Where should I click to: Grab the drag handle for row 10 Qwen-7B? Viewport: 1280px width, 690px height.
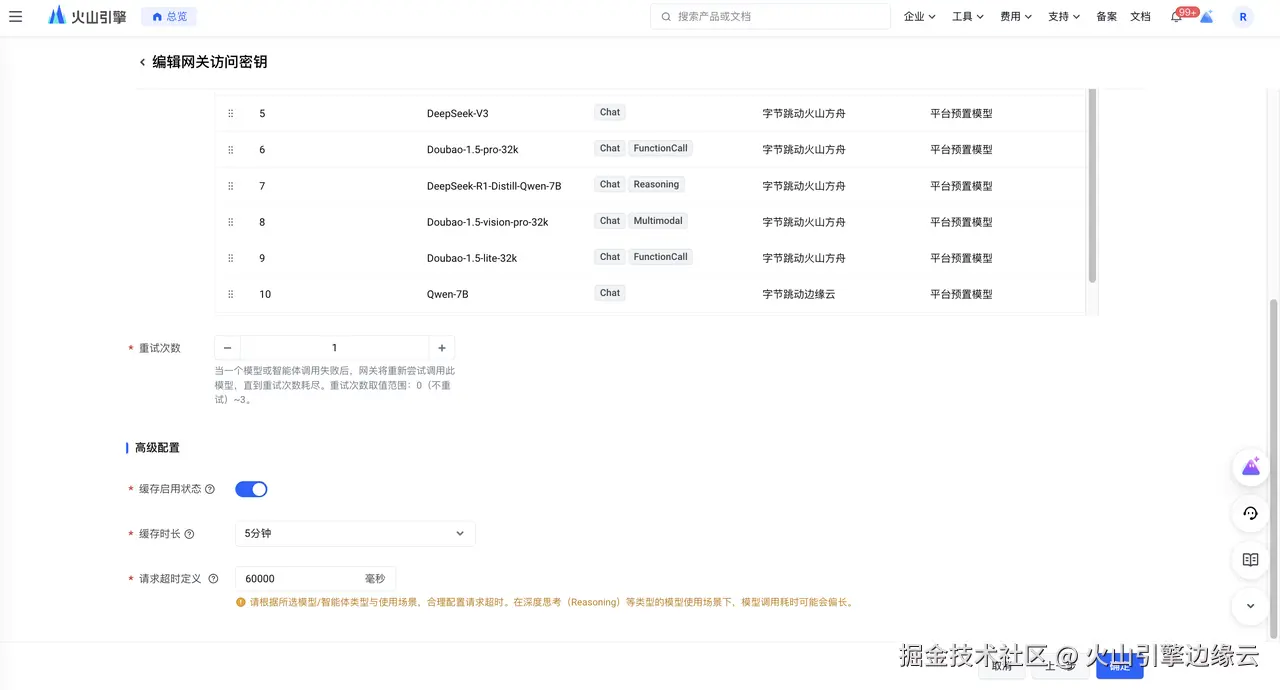tap(230, 294)
